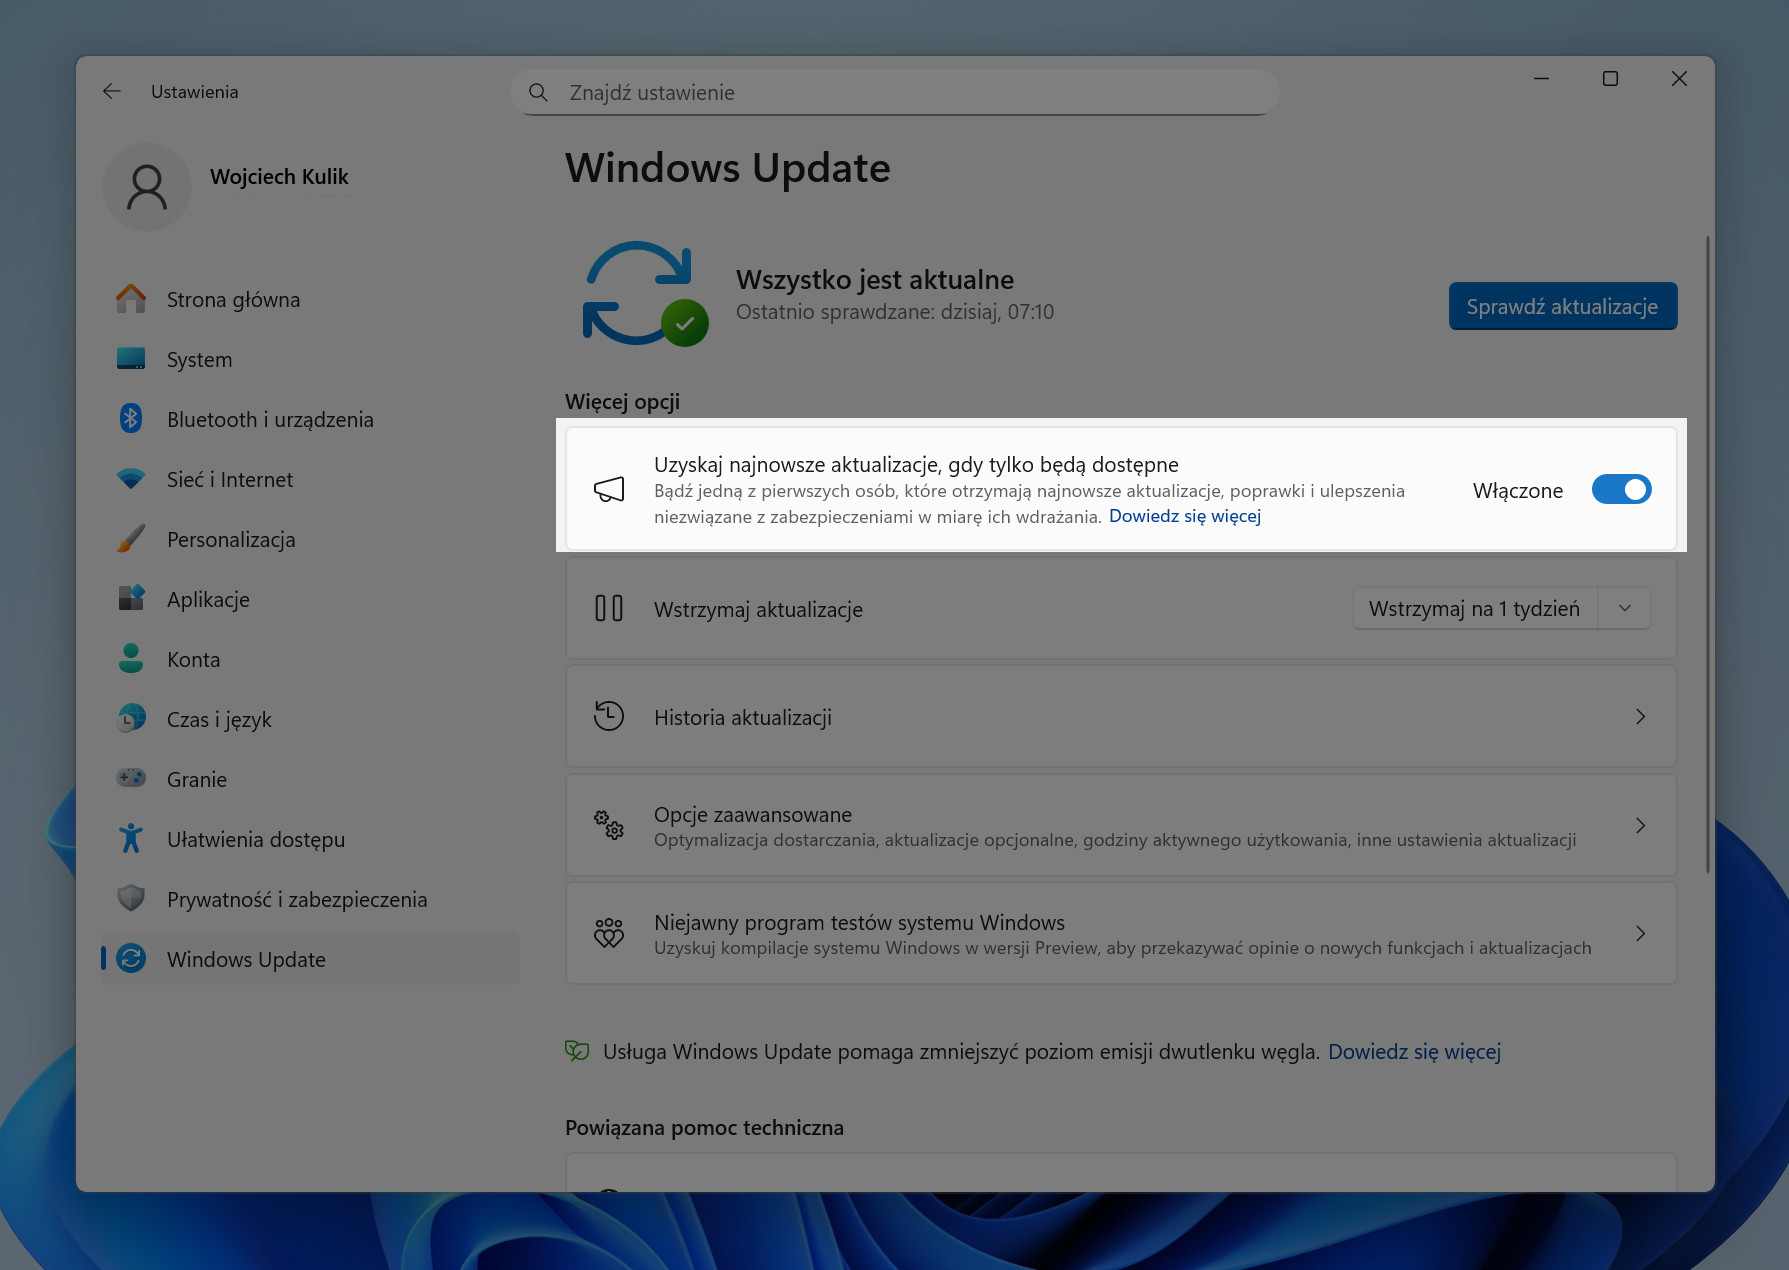1789x1270 pixels.
Task: Expand Opcje zaawansowane with its chevron
Action: click(1640, 825)
